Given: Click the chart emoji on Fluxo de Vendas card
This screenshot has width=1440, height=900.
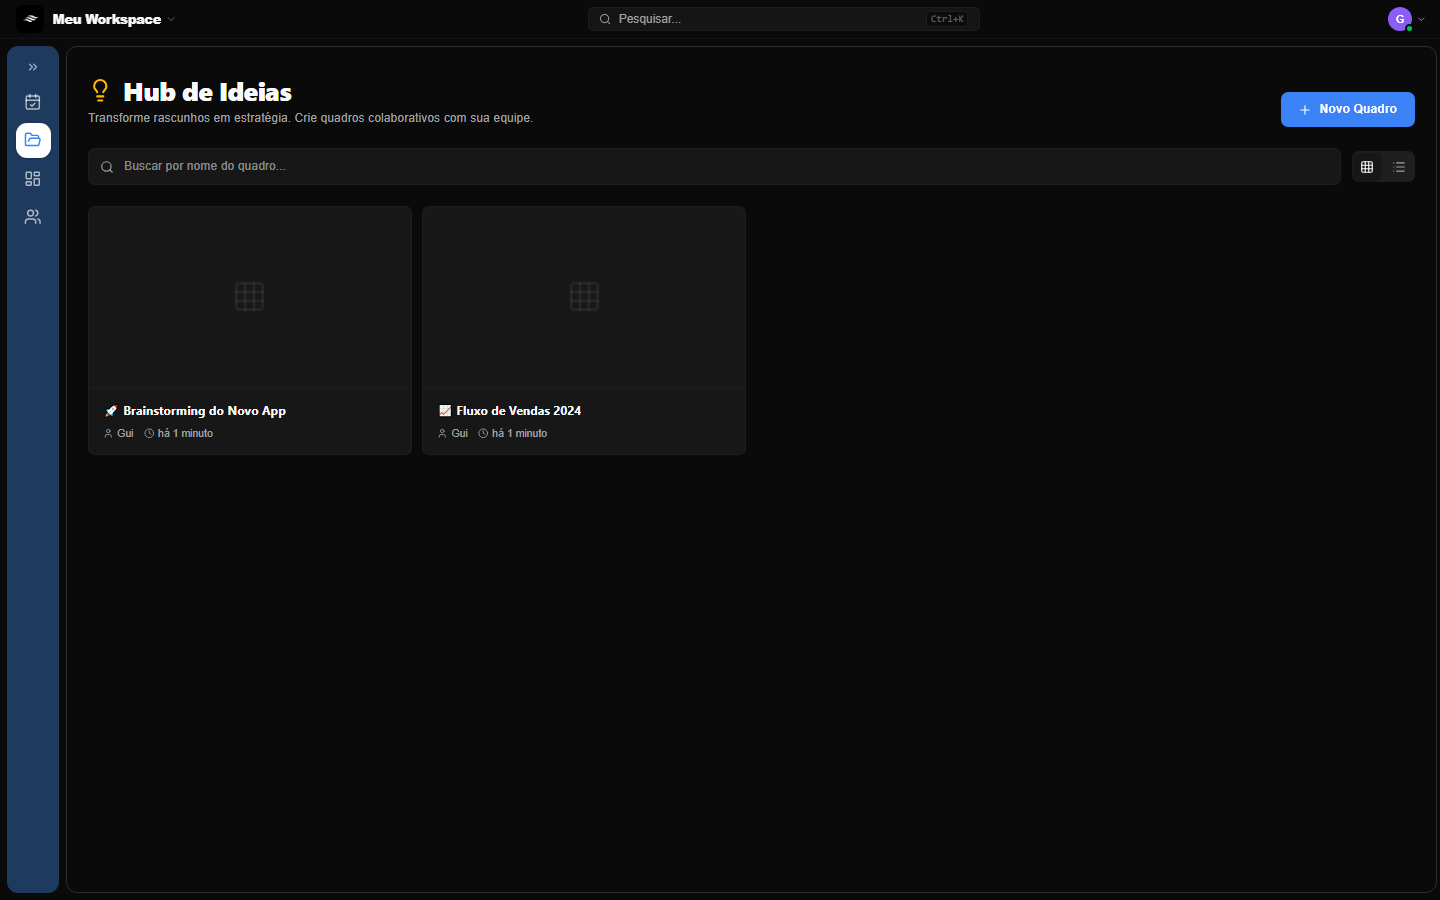Looking at the screenshot, I should (x=445, y=411).
